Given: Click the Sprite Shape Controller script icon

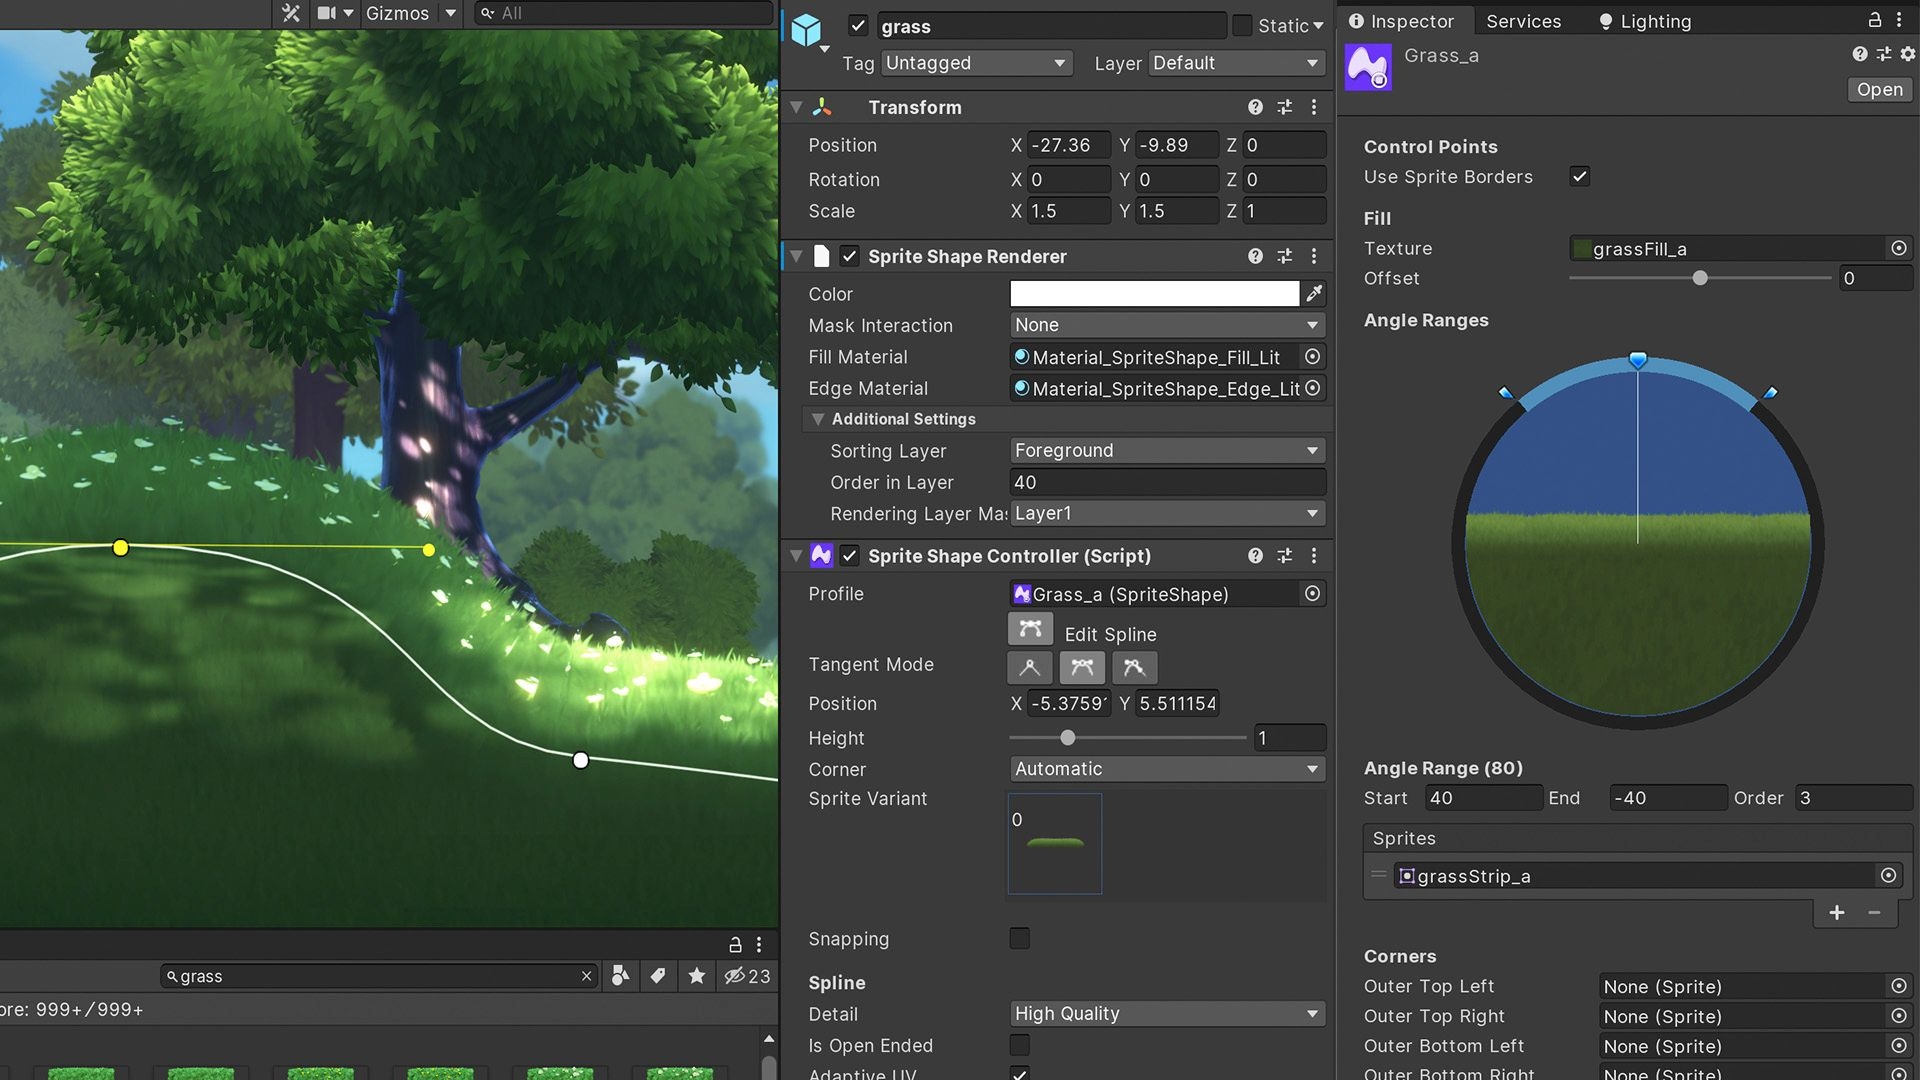Looking at the screenshot, I should point(822,555).
